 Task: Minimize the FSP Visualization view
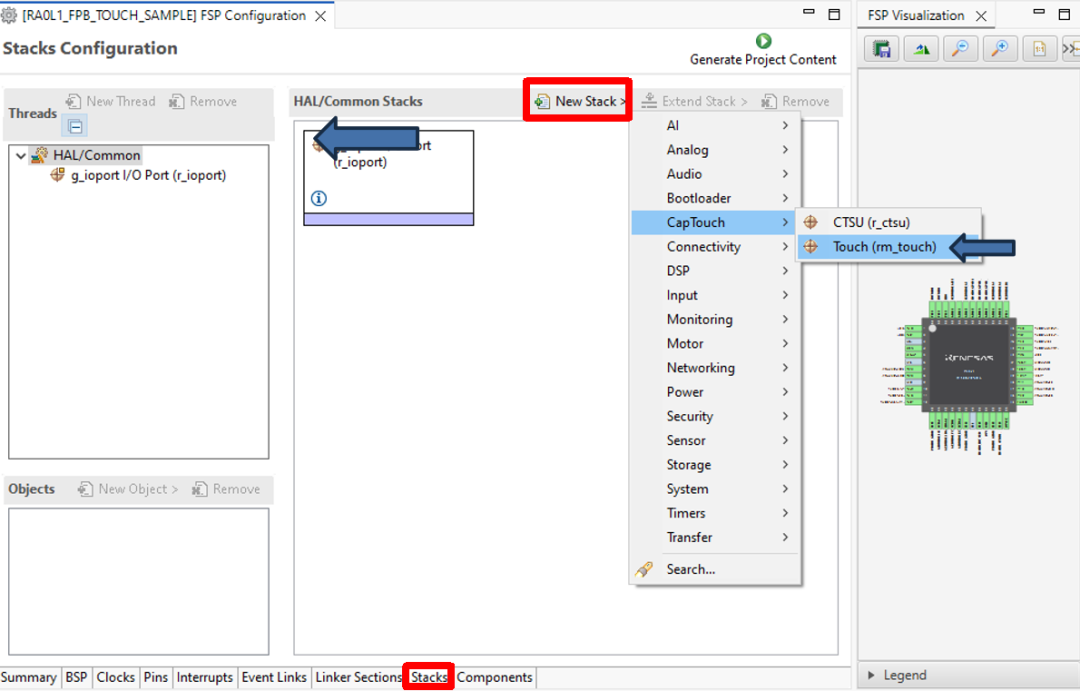(1039, 13)
